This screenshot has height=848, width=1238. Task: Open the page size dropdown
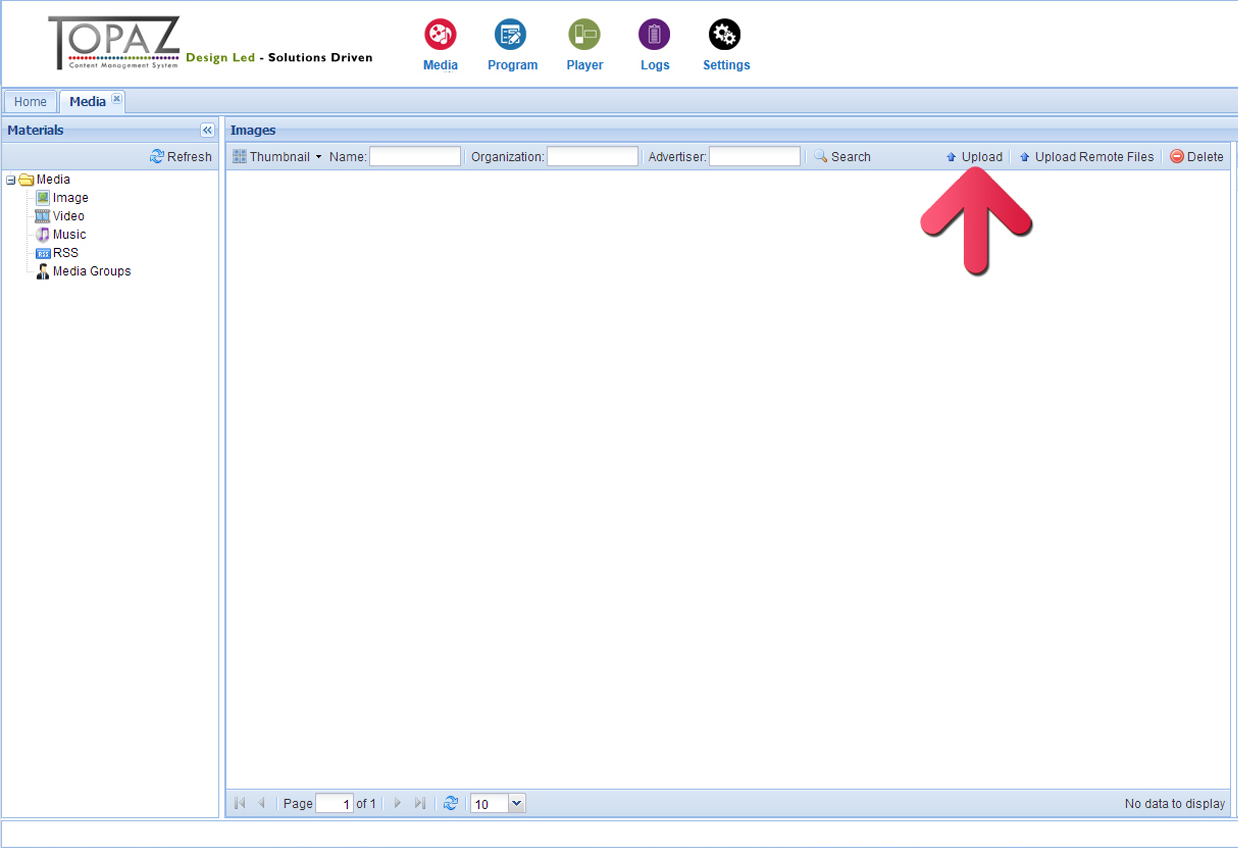tap(516, 803)
